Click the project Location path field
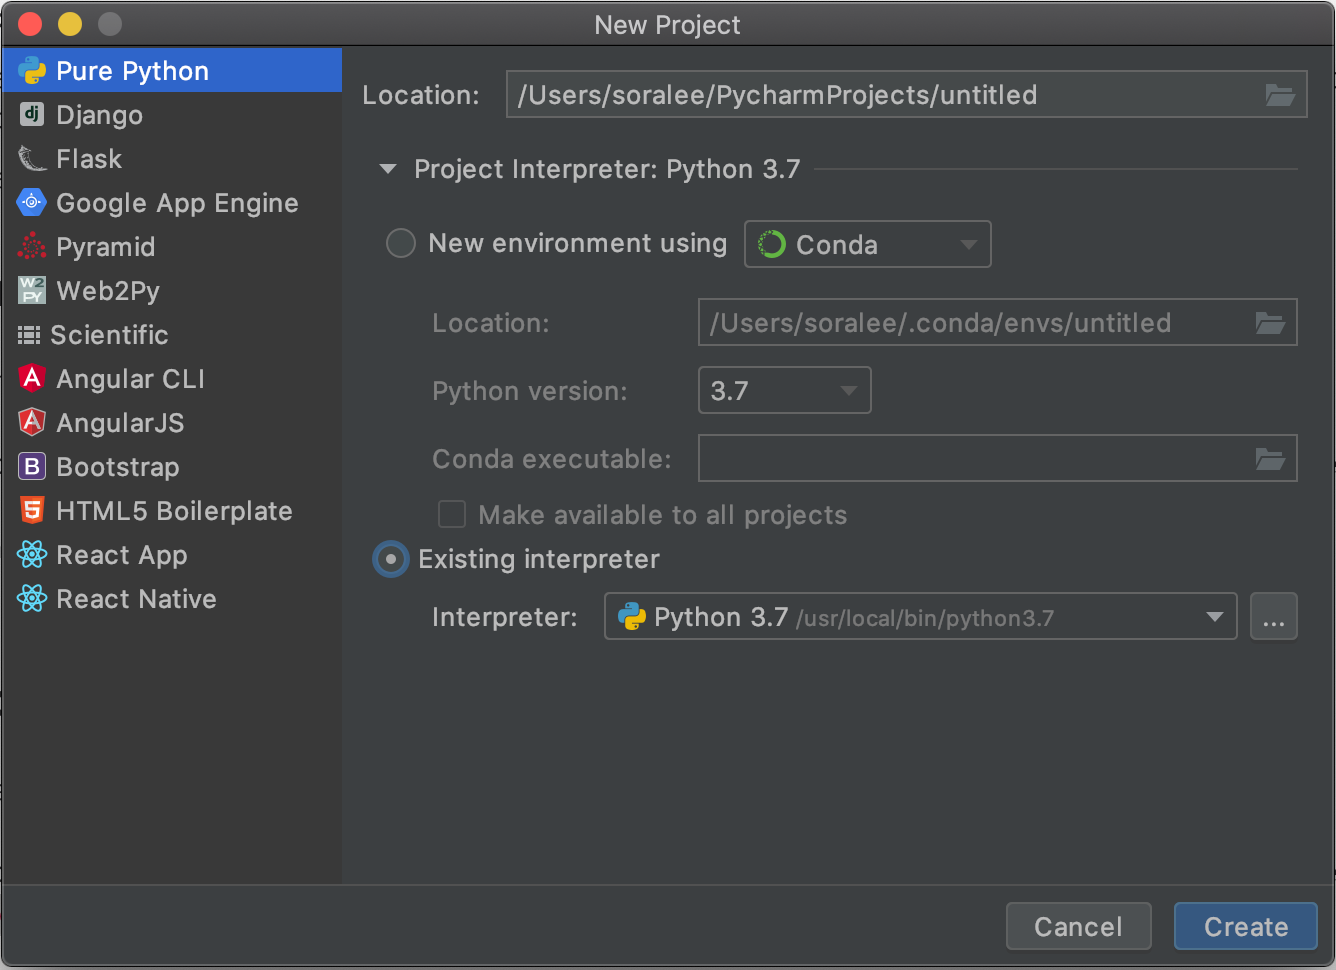This screenshot has width=1336, height=970. (x=906, y=95)
